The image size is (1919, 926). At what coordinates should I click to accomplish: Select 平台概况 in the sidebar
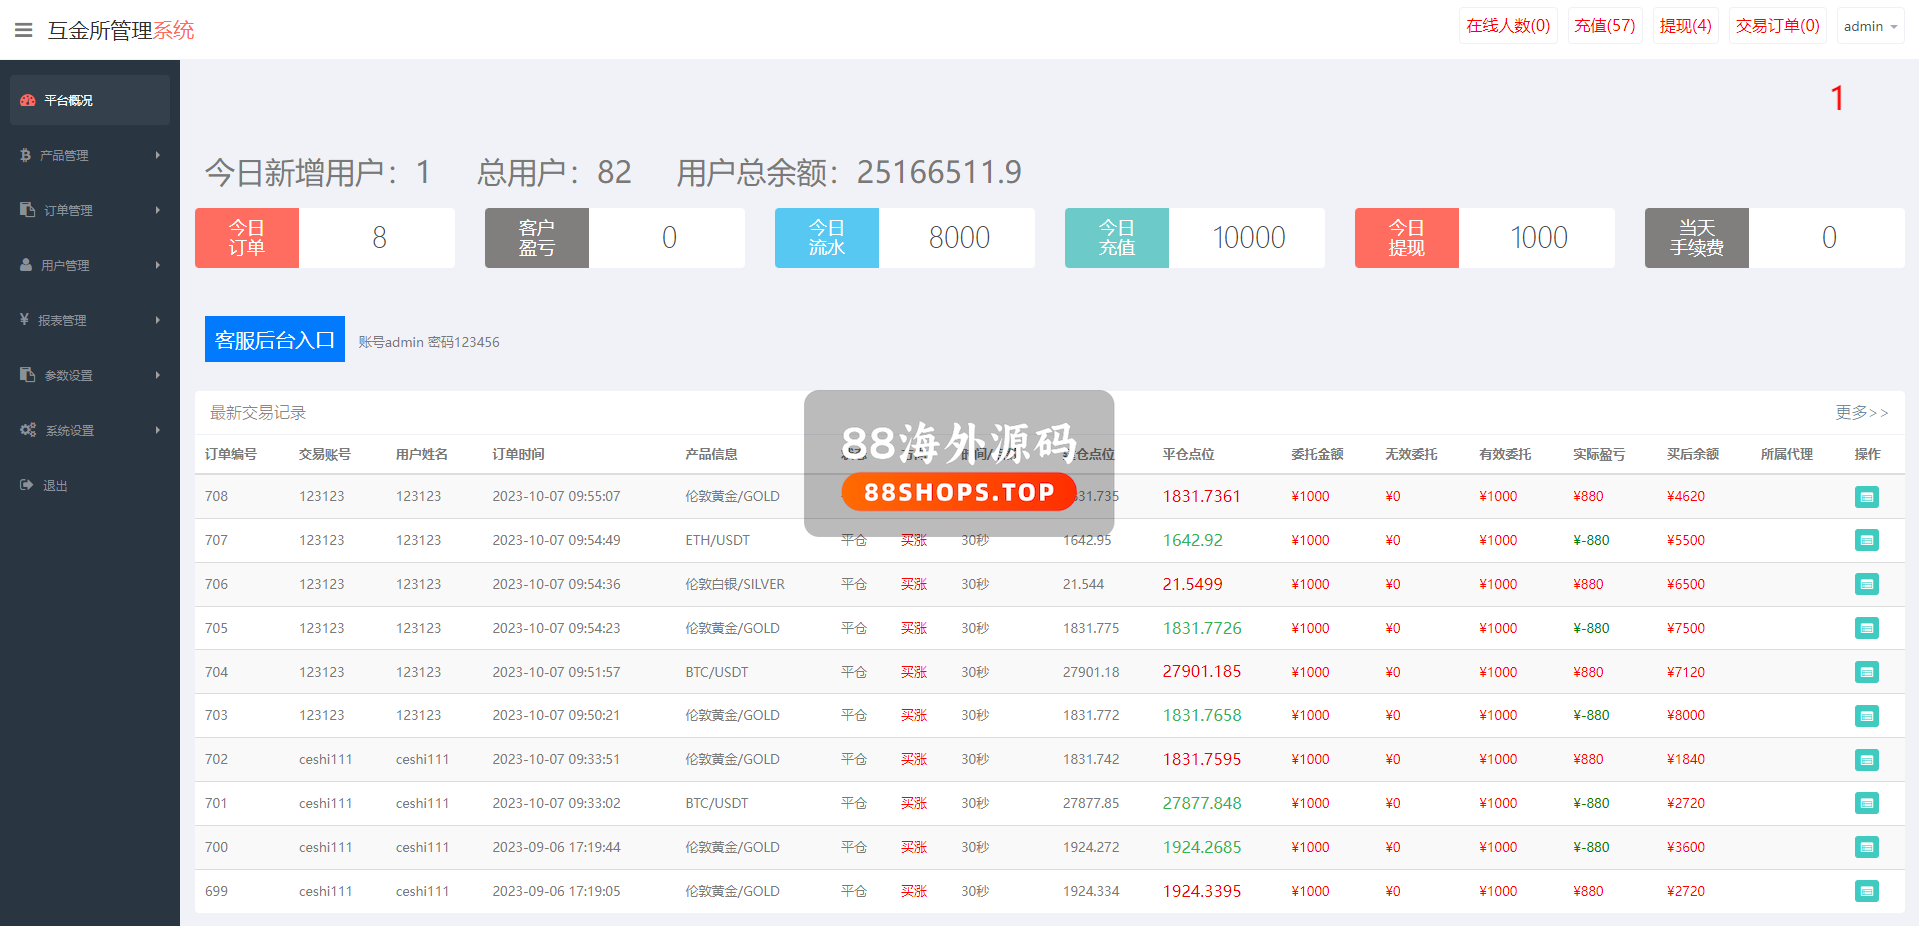(x=68, y=100)
